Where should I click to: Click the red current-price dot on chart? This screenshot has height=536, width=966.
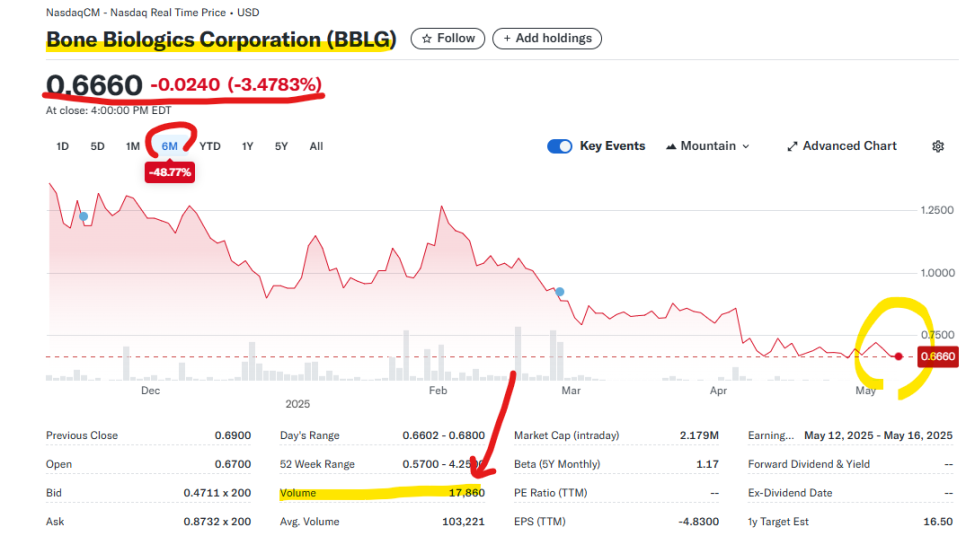[899, 356]
